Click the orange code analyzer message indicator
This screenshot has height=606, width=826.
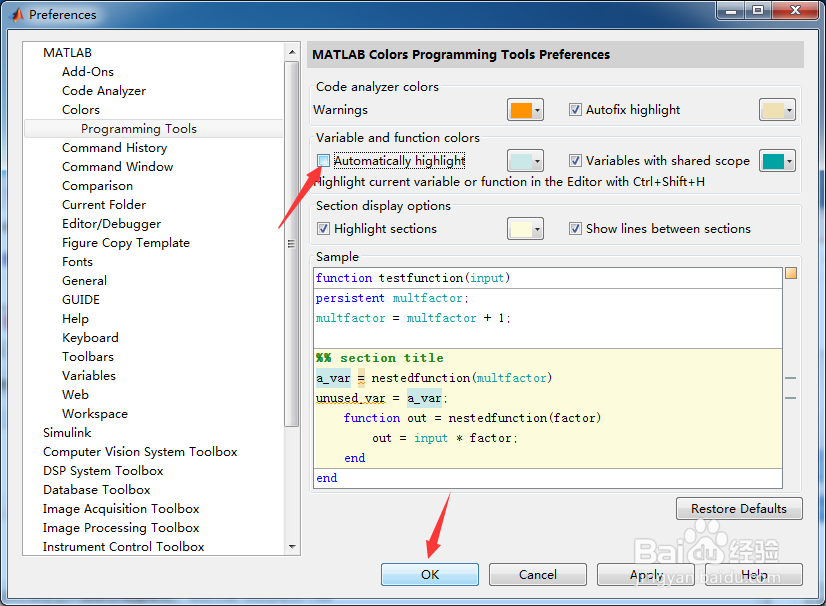point(791,273)
